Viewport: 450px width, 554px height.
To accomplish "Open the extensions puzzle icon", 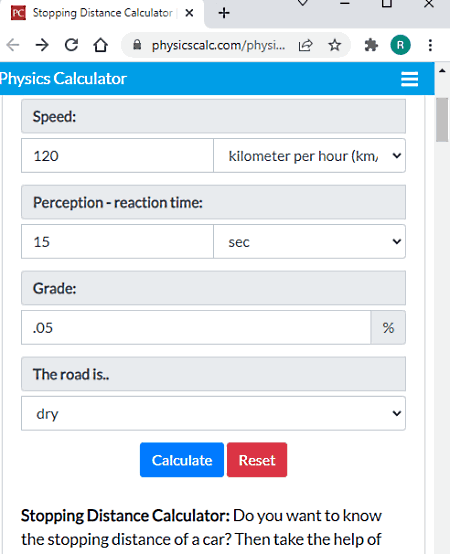I will pos(371,45).
